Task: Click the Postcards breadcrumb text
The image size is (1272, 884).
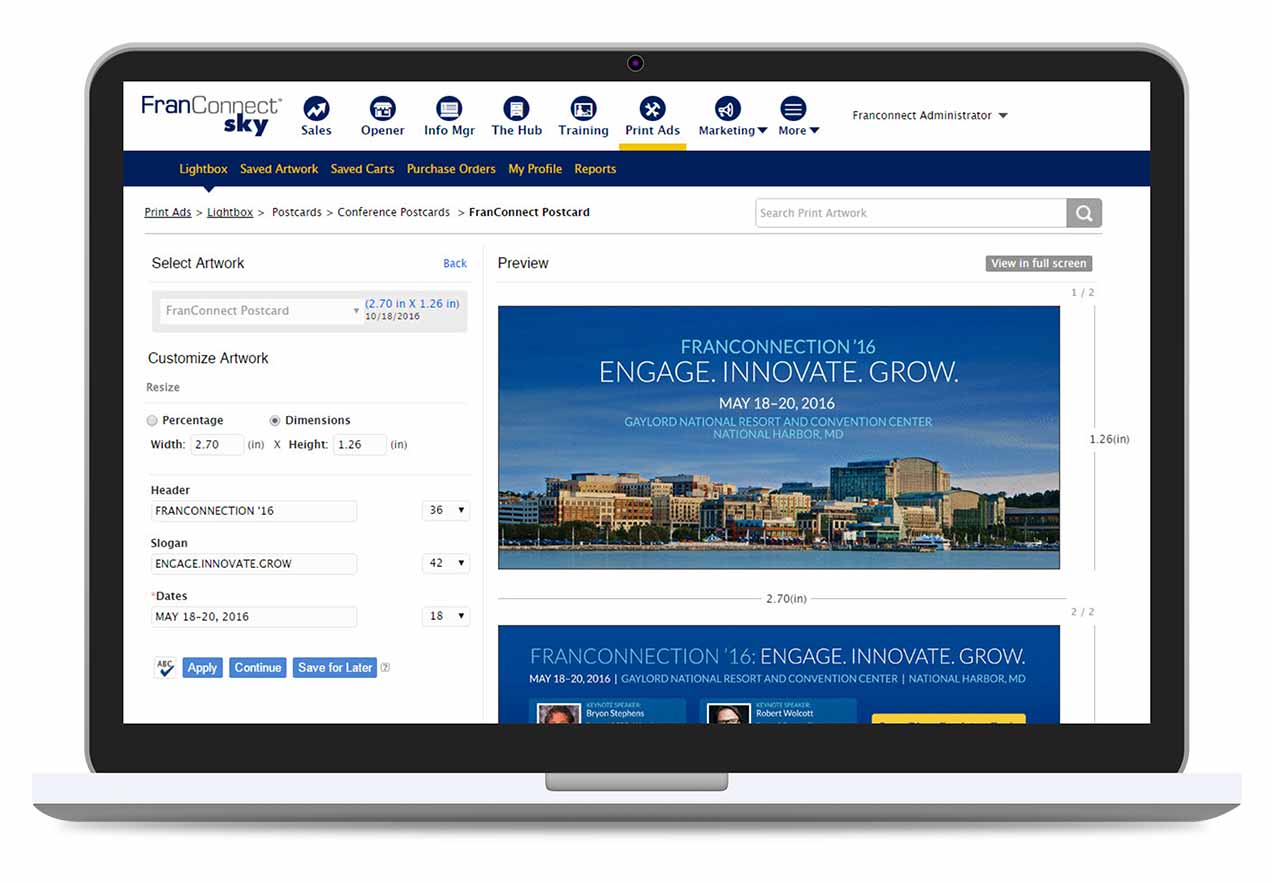Action: pos(297,212)
